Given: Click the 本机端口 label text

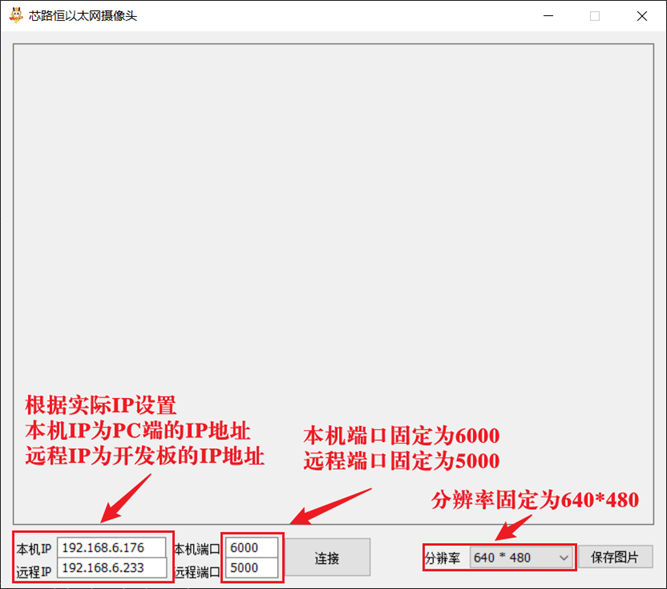Looking at the screenshot, I should coord(197,549).
